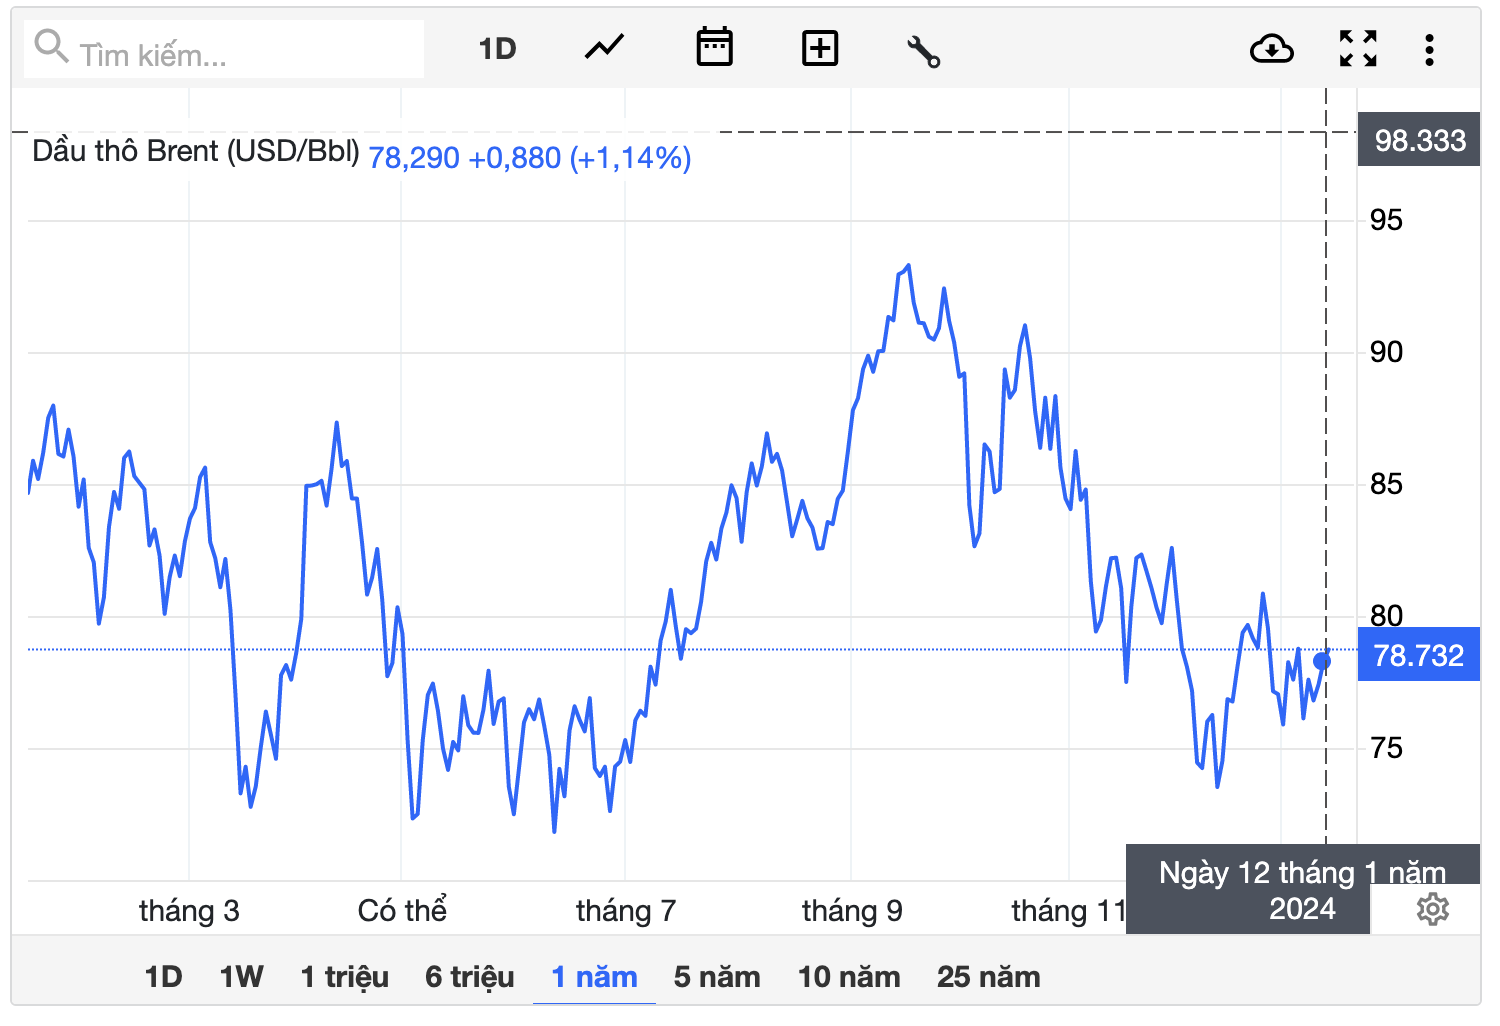The image size is (1500, 1026).
Task: Click the Có thể axis label
Action: click(x=402, y=910)
